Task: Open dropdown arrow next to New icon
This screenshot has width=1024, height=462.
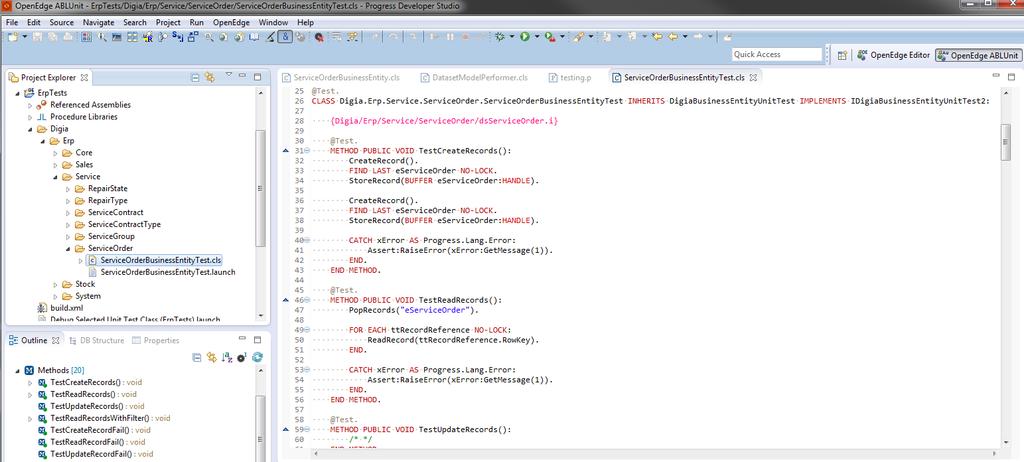Action: tap(25, 37)
